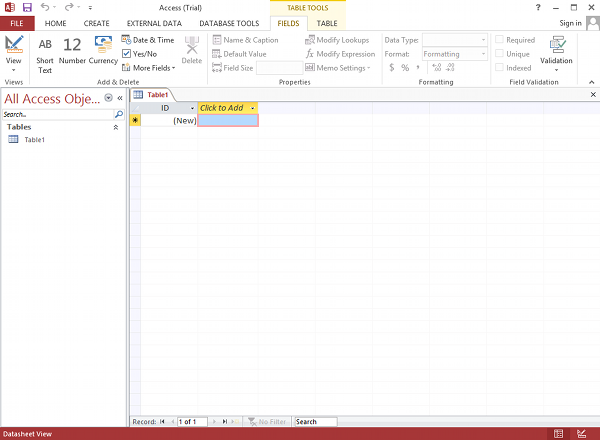Select the Table1 document tab
The height and width of the screenshot is (440, 600).
click(152, 95)
